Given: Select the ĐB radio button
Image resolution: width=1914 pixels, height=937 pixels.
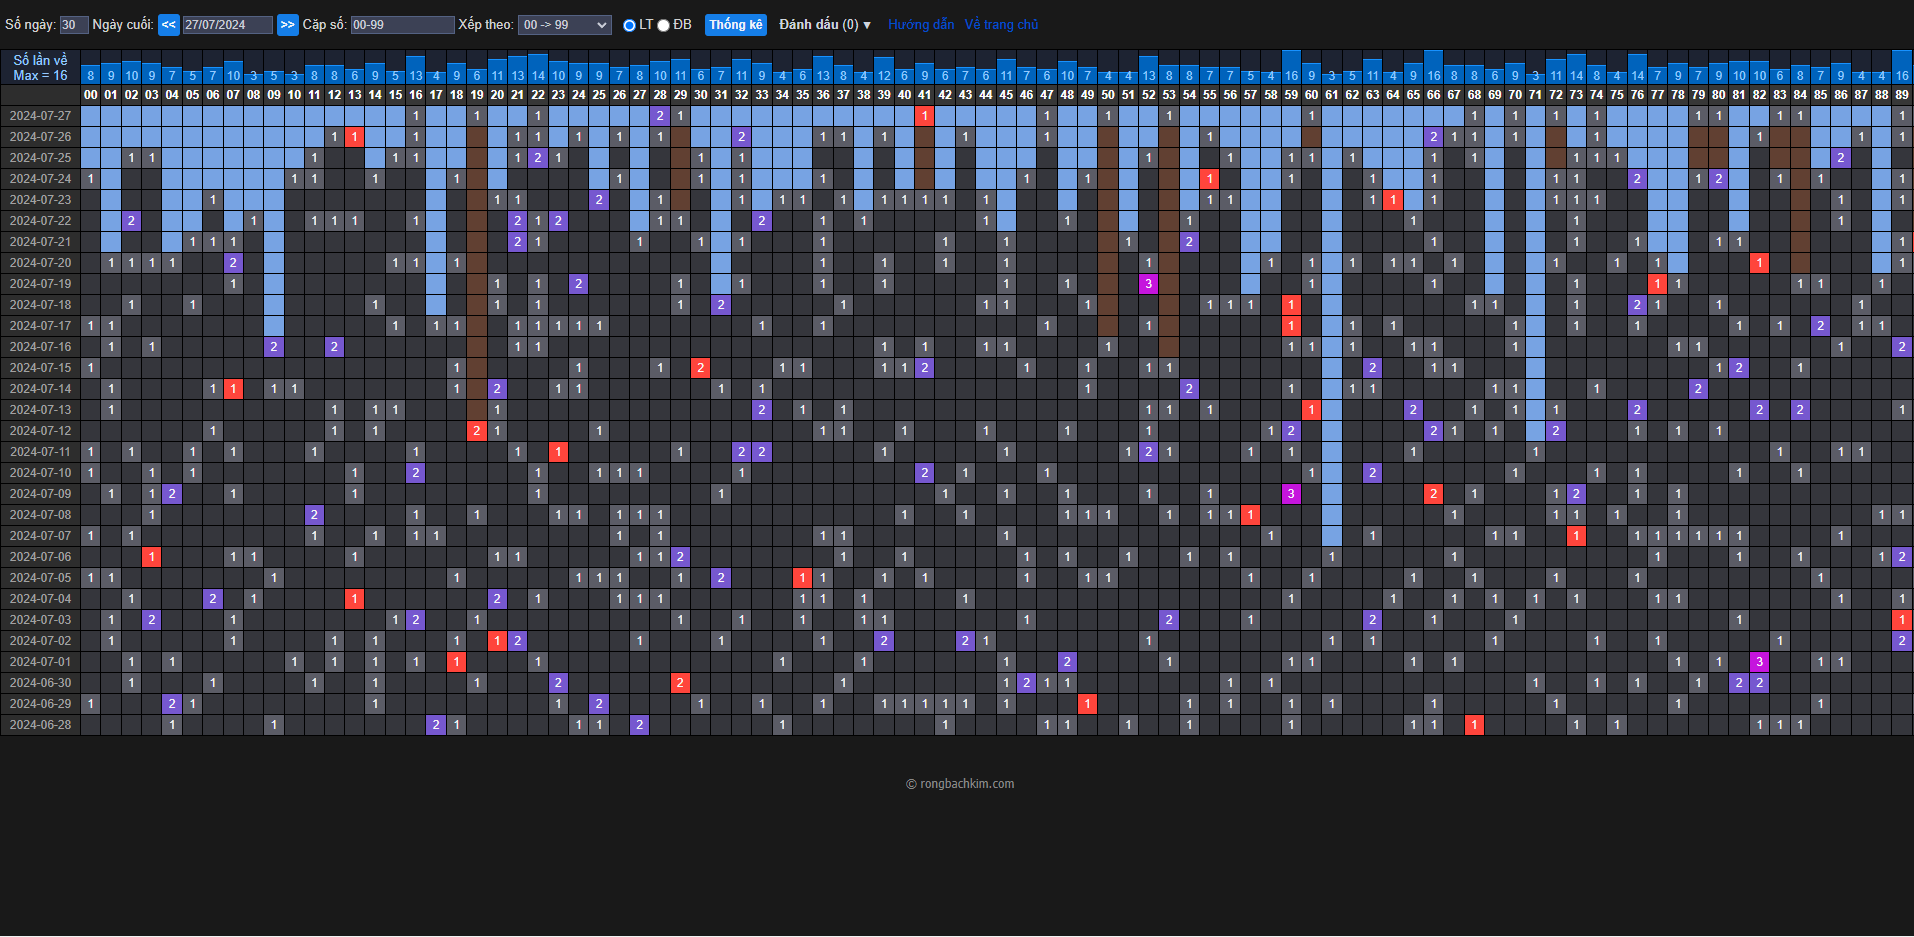Looking at the screenshot, I should [663, 26].
